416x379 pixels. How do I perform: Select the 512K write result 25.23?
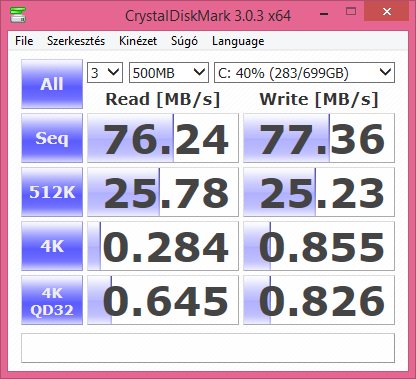pos(319,192)
